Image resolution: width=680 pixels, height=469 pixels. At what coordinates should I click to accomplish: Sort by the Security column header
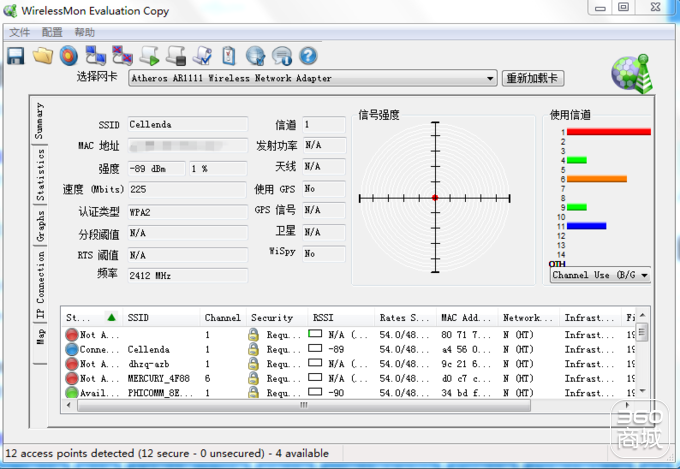tap(277, 318)
